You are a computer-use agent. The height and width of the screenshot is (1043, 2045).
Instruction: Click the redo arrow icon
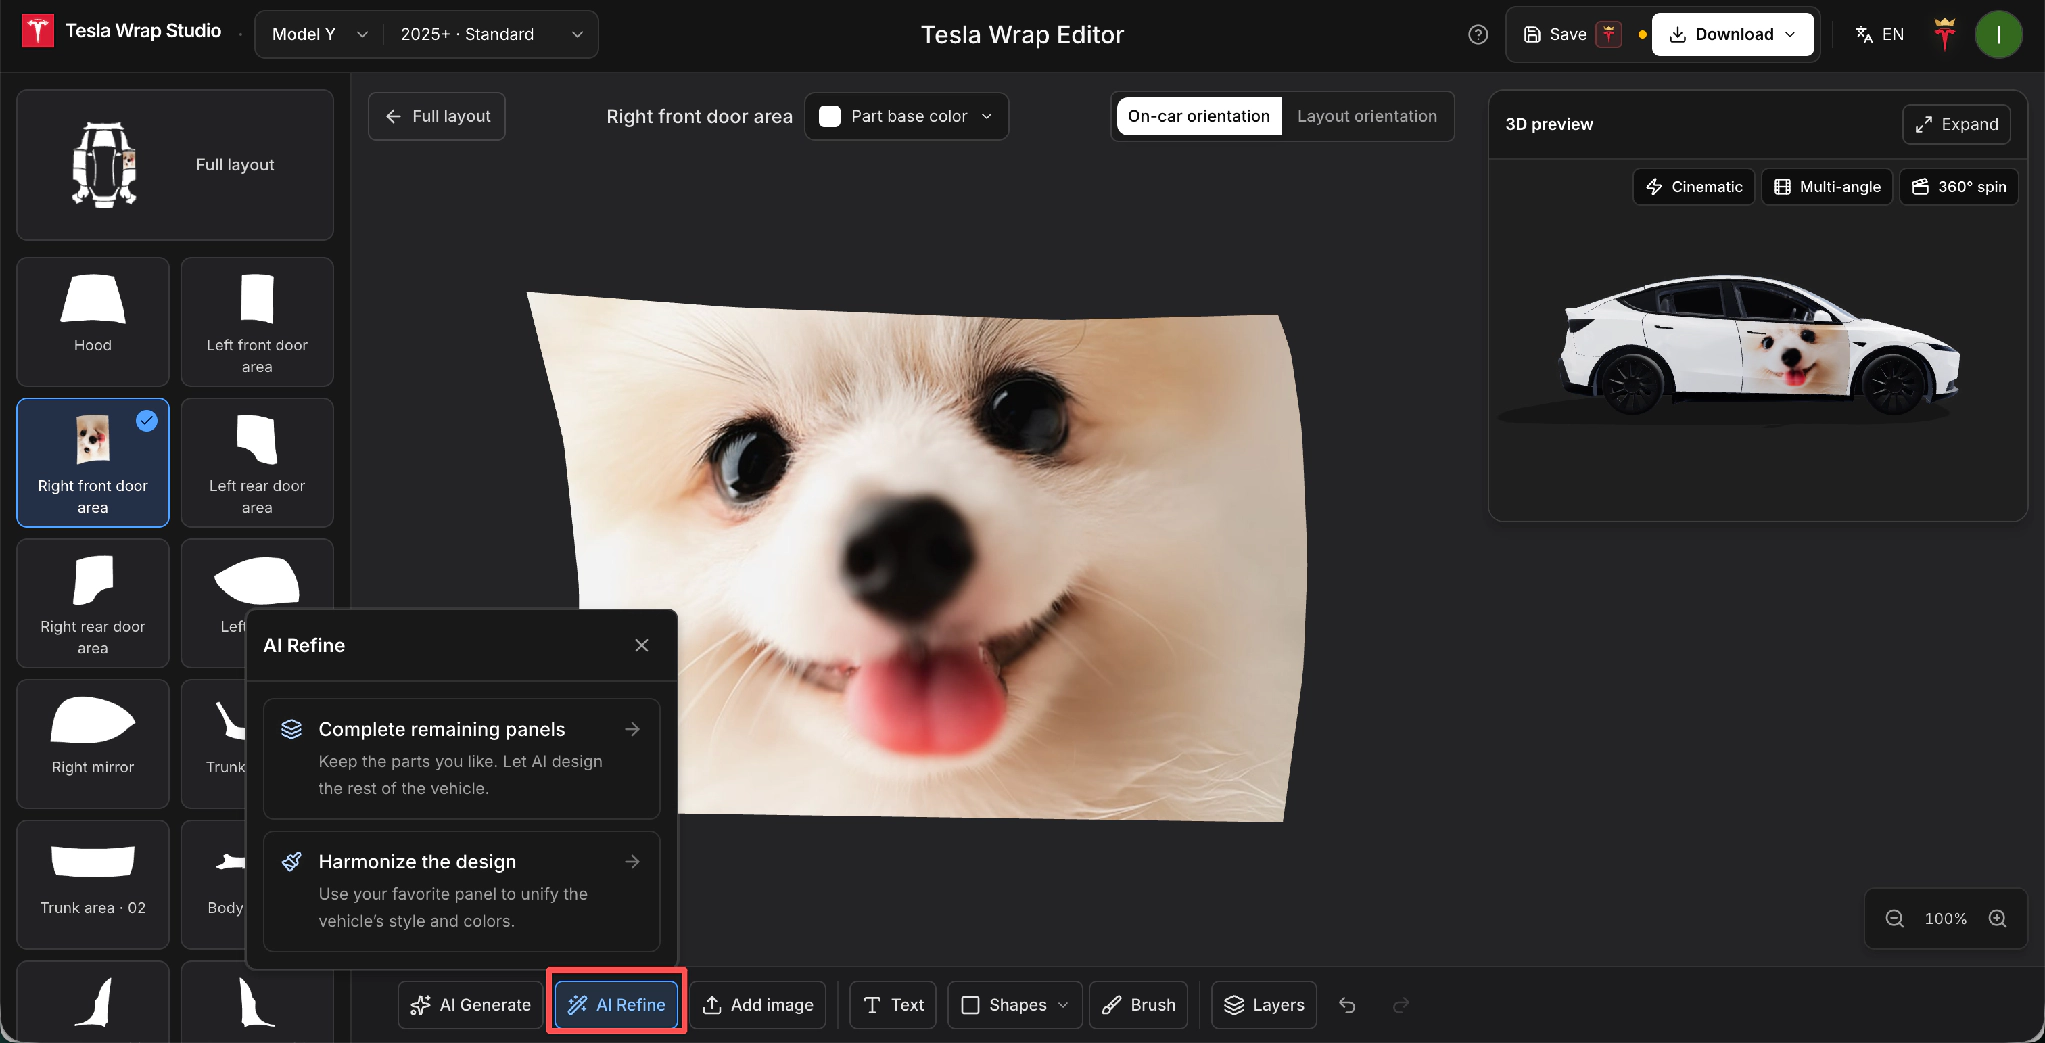[x=1401, y=1005]
